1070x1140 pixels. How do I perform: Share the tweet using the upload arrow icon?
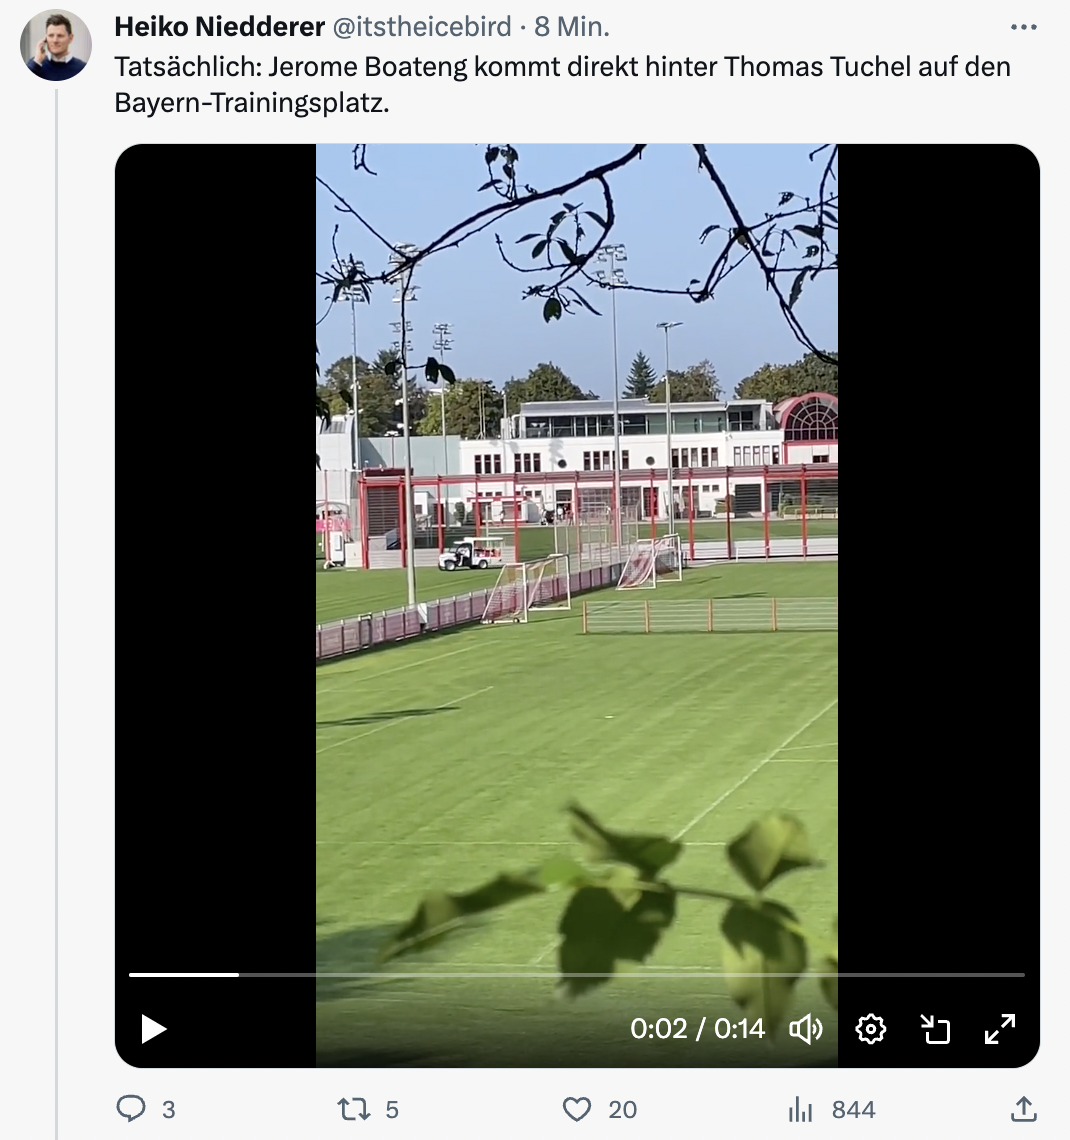1023,1109
